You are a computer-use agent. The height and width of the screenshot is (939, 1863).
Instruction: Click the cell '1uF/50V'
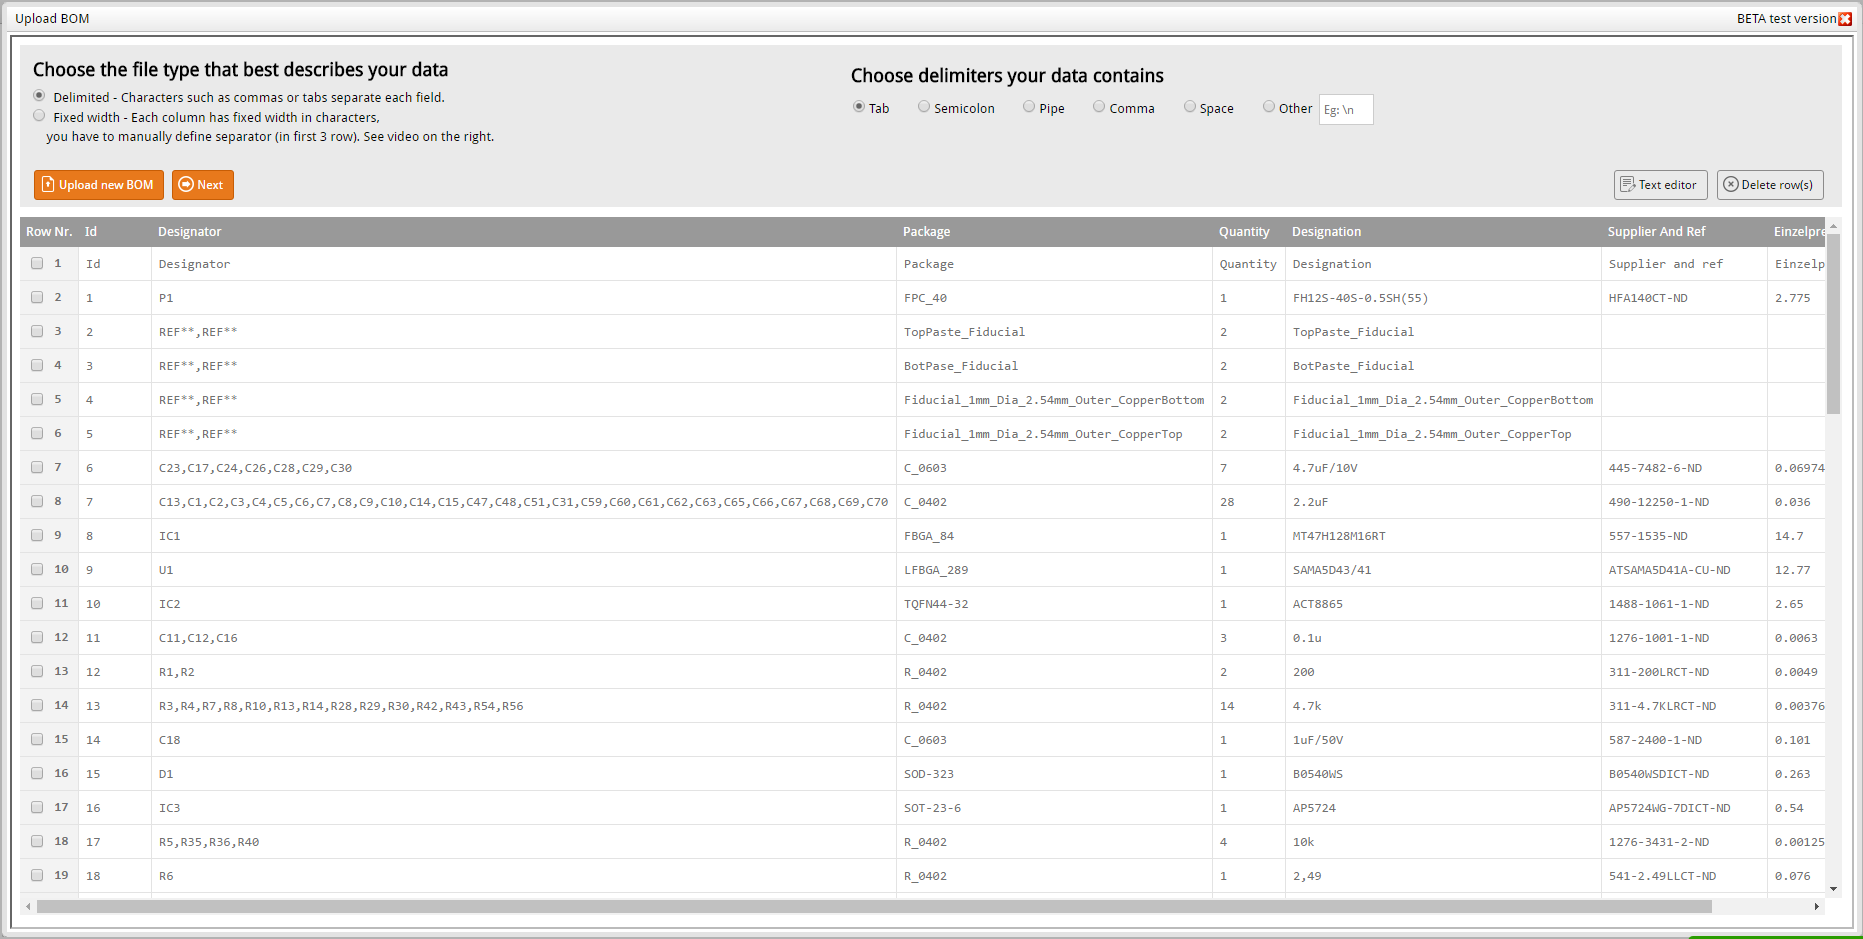[x=1443, y=740]
